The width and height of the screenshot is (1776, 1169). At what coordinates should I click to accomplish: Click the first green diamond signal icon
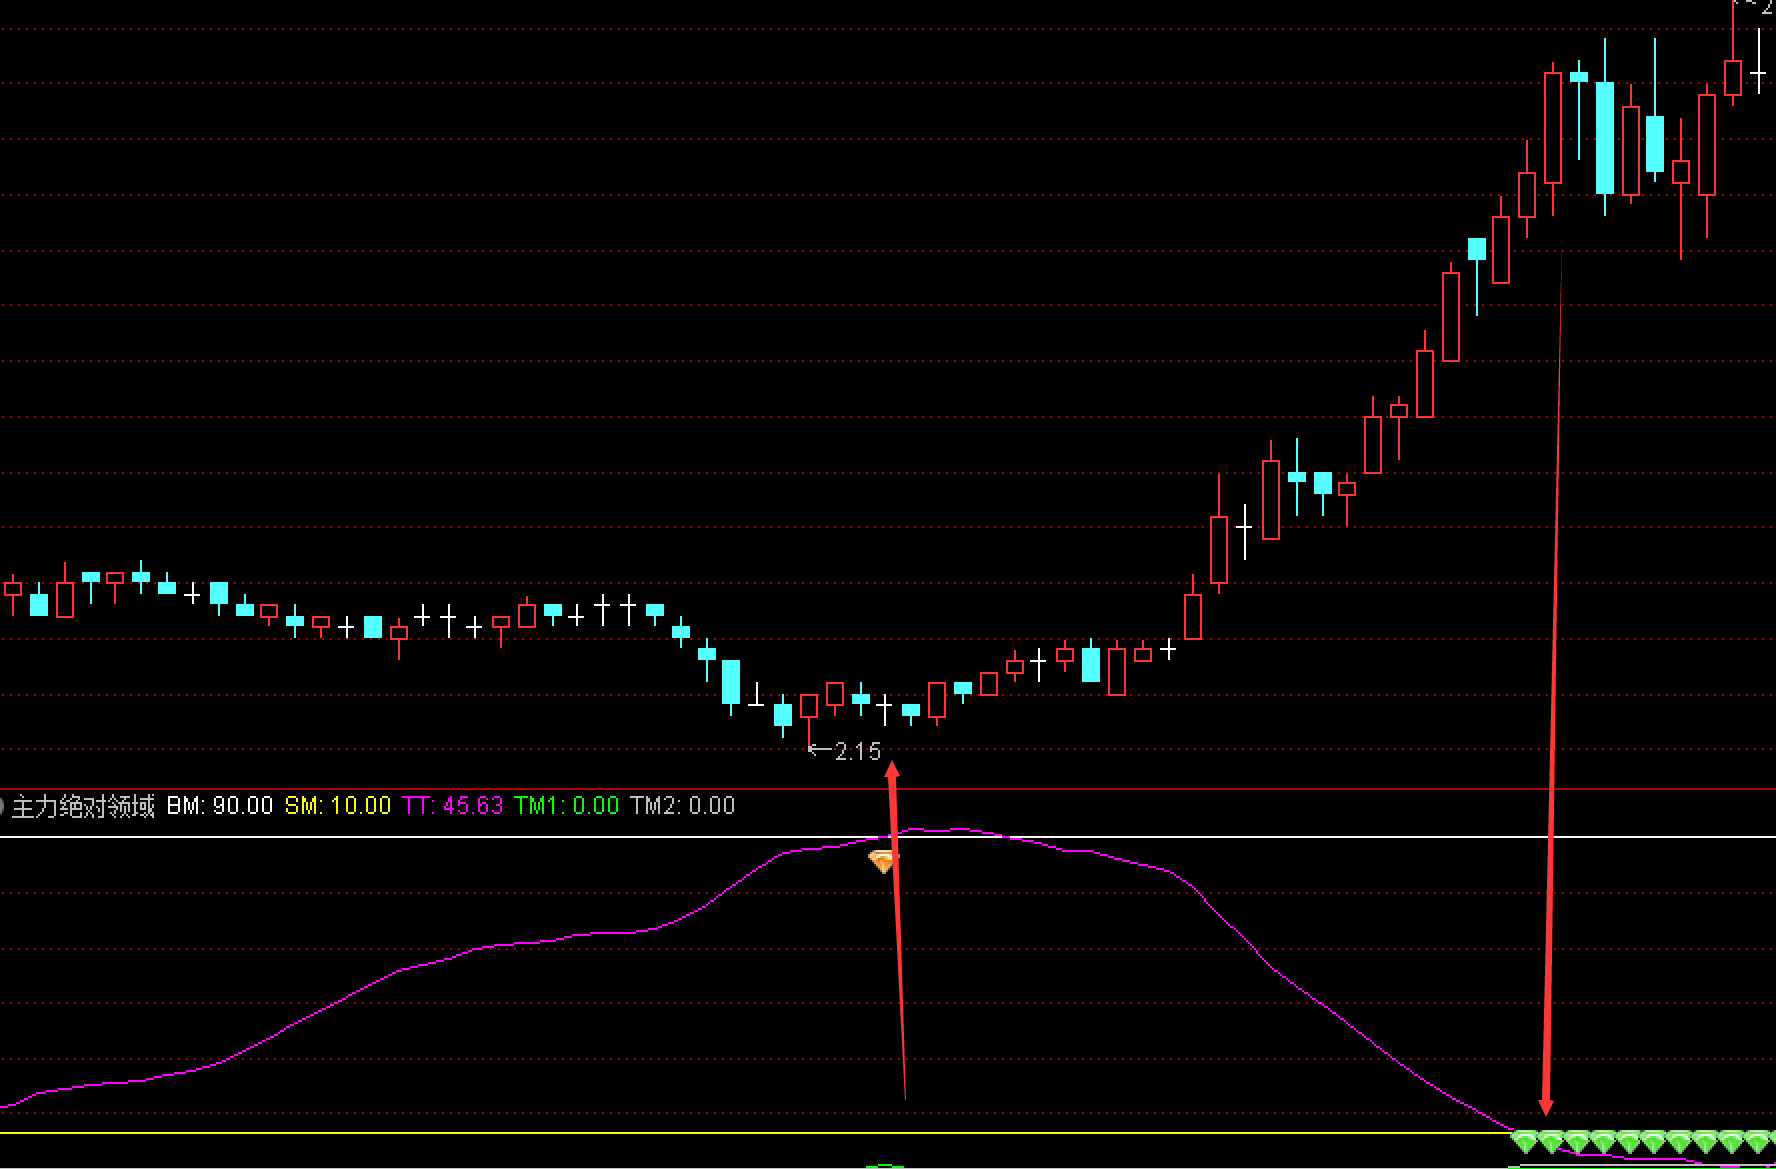tap(1524, 1141)
